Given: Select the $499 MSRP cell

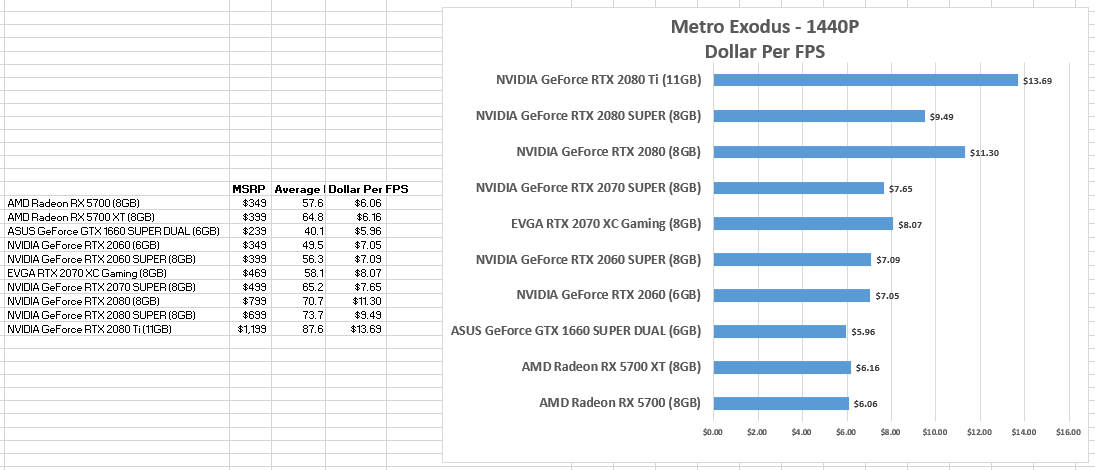Looking at the screenshot, I should pos(251,287).
